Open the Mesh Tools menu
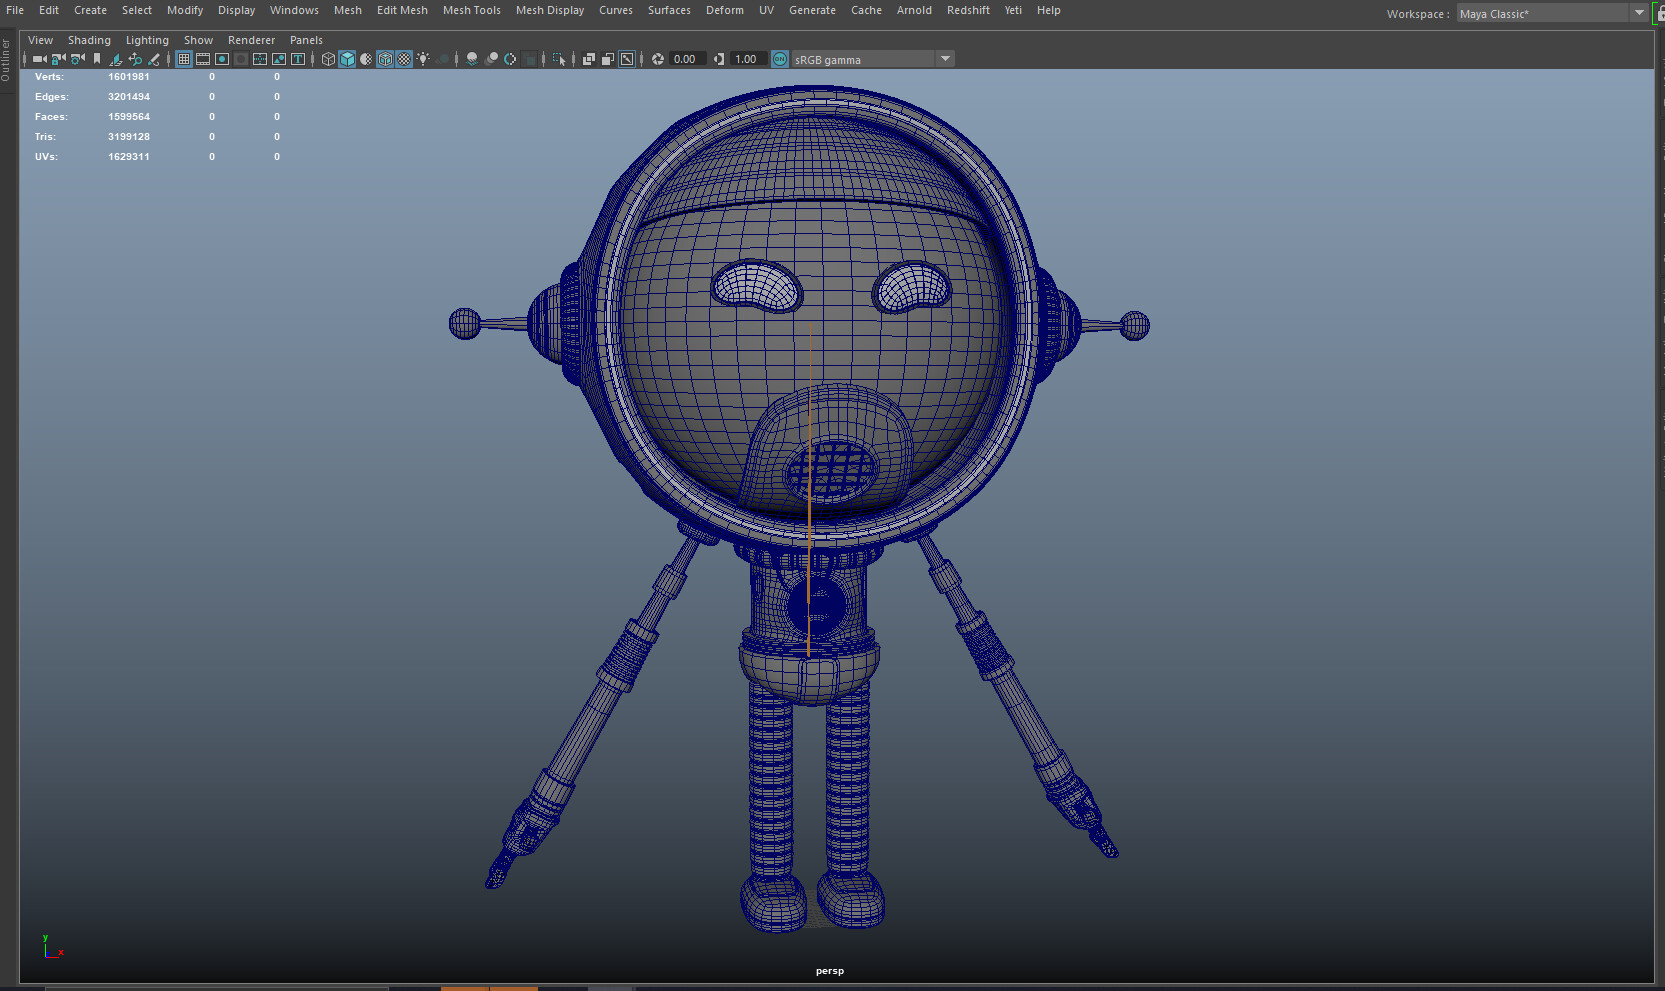 (x=471, y=10)
